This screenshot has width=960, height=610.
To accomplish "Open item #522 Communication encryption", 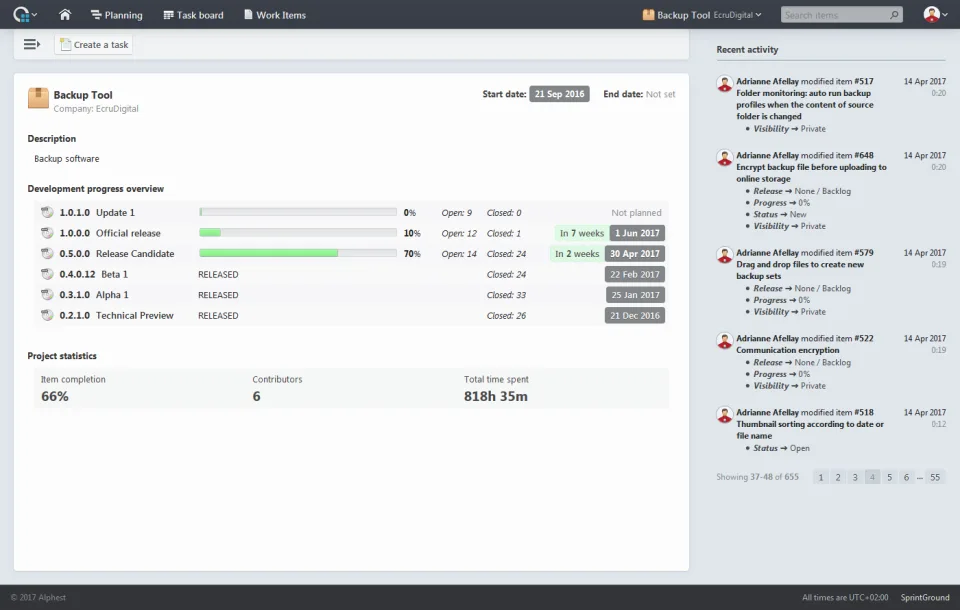I will pos(787,350).
